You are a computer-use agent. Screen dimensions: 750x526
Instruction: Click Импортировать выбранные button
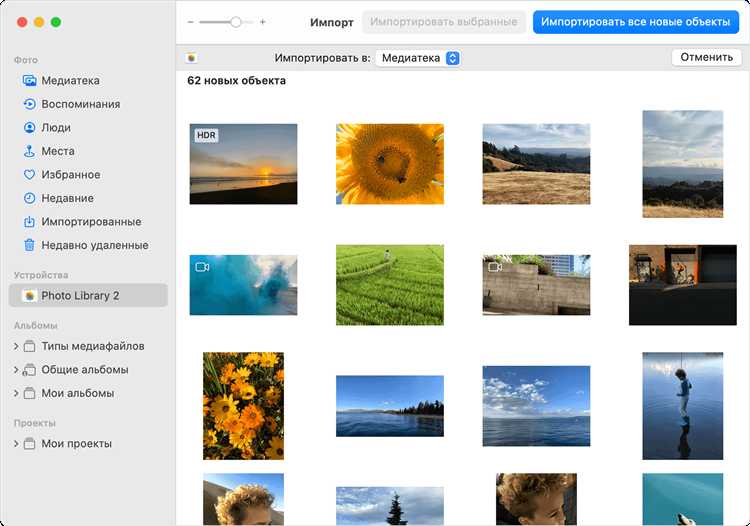[x=443, y=22]
